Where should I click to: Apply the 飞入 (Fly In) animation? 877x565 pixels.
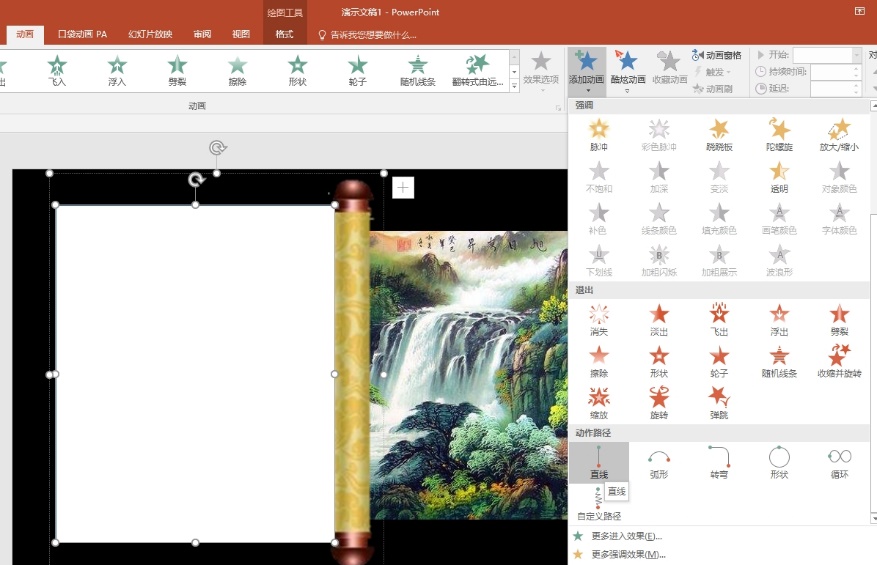click(57, 71)
